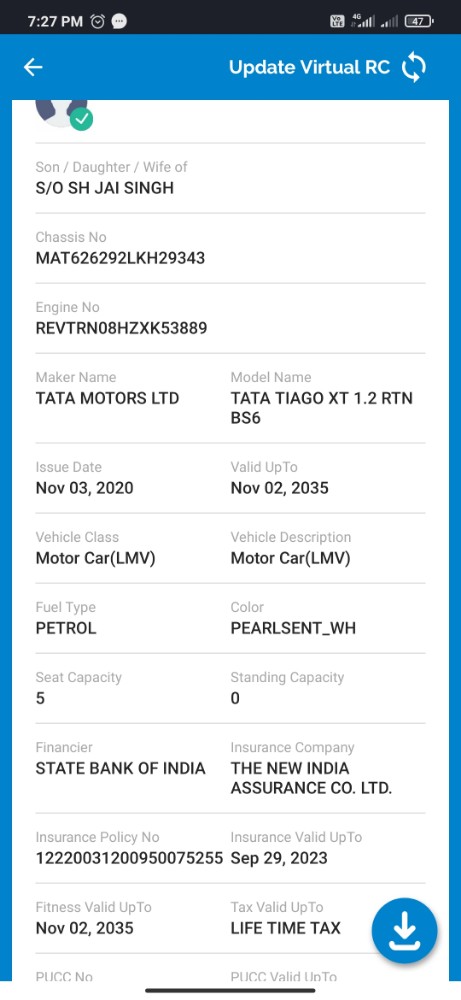
Task: Tap insurance policy number 12220031200950075255
Action: point(129,858)
